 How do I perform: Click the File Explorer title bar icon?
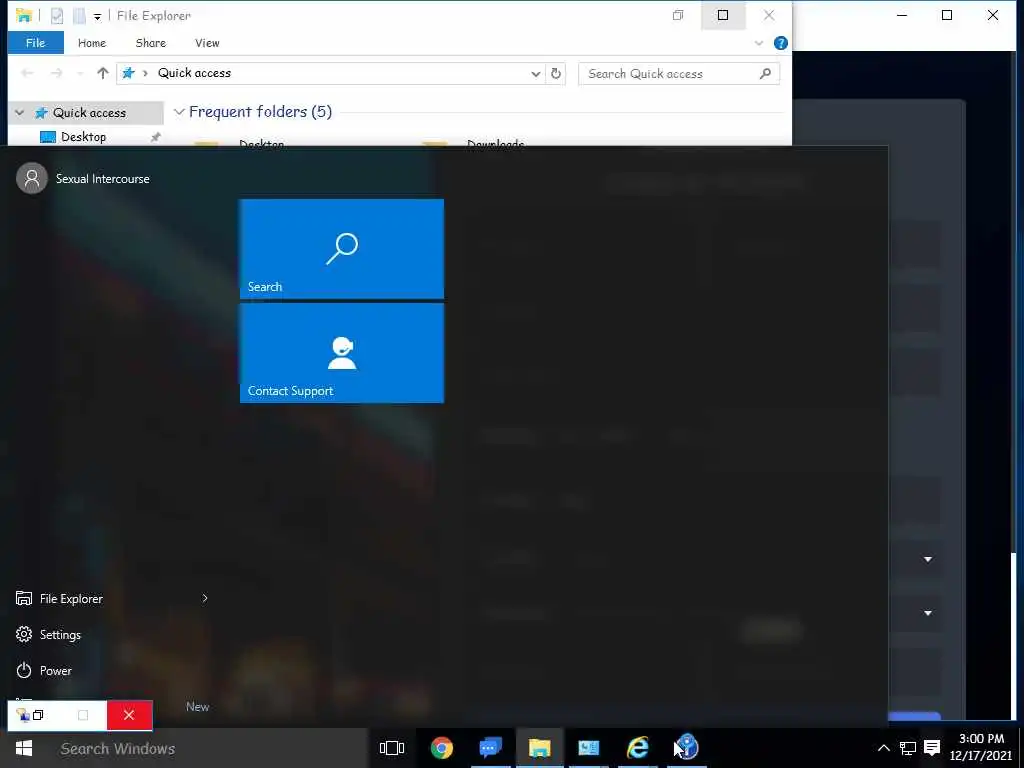(24, 15)
